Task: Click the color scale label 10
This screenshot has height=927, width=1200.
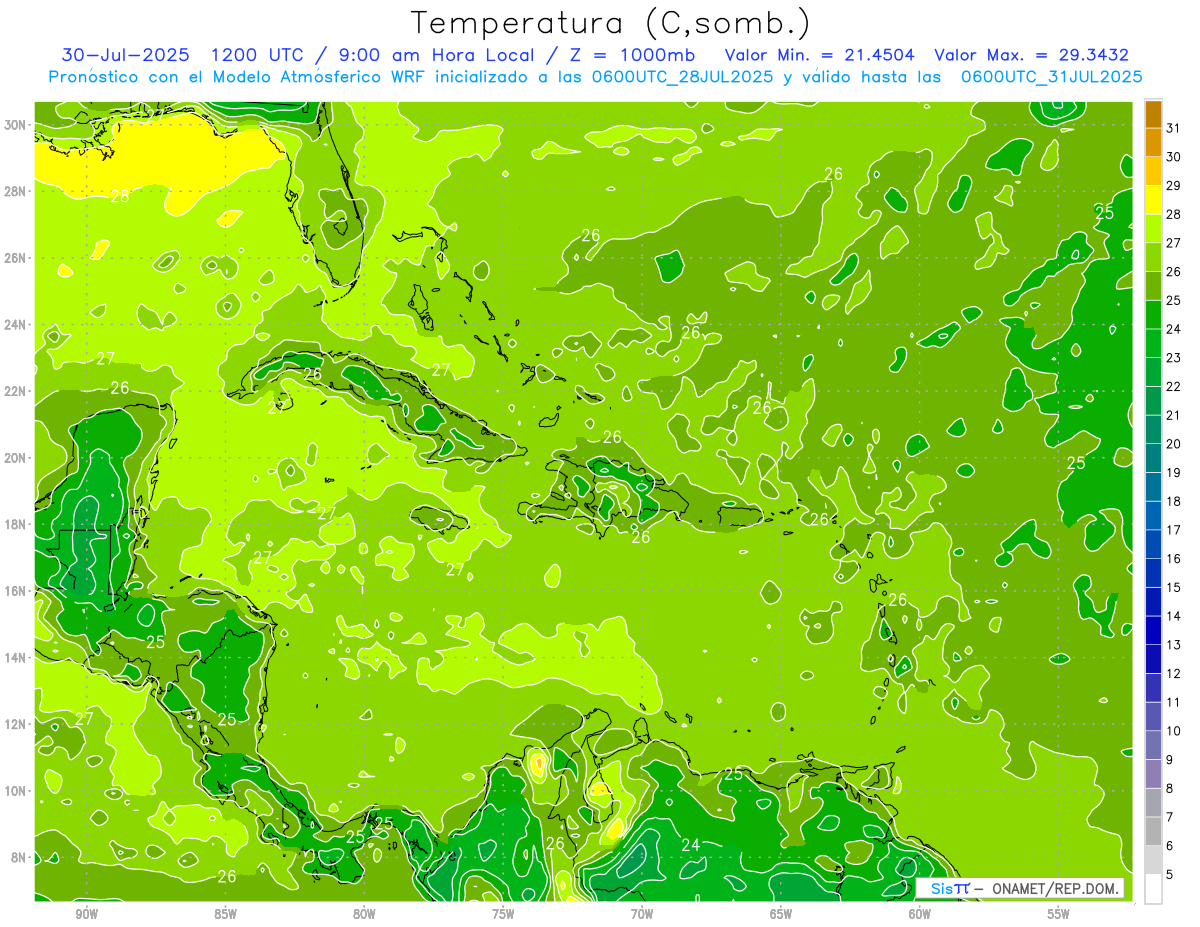Action: pos(1174,731)
